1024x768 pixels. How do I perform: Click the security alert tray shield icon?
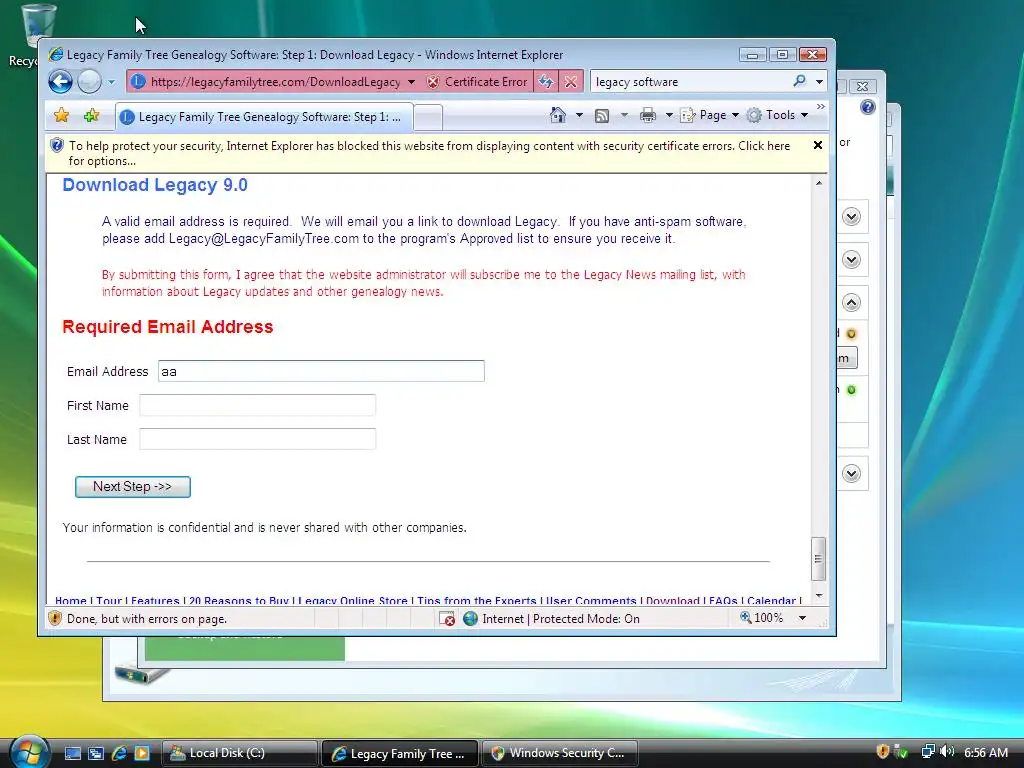coord(882,752)
